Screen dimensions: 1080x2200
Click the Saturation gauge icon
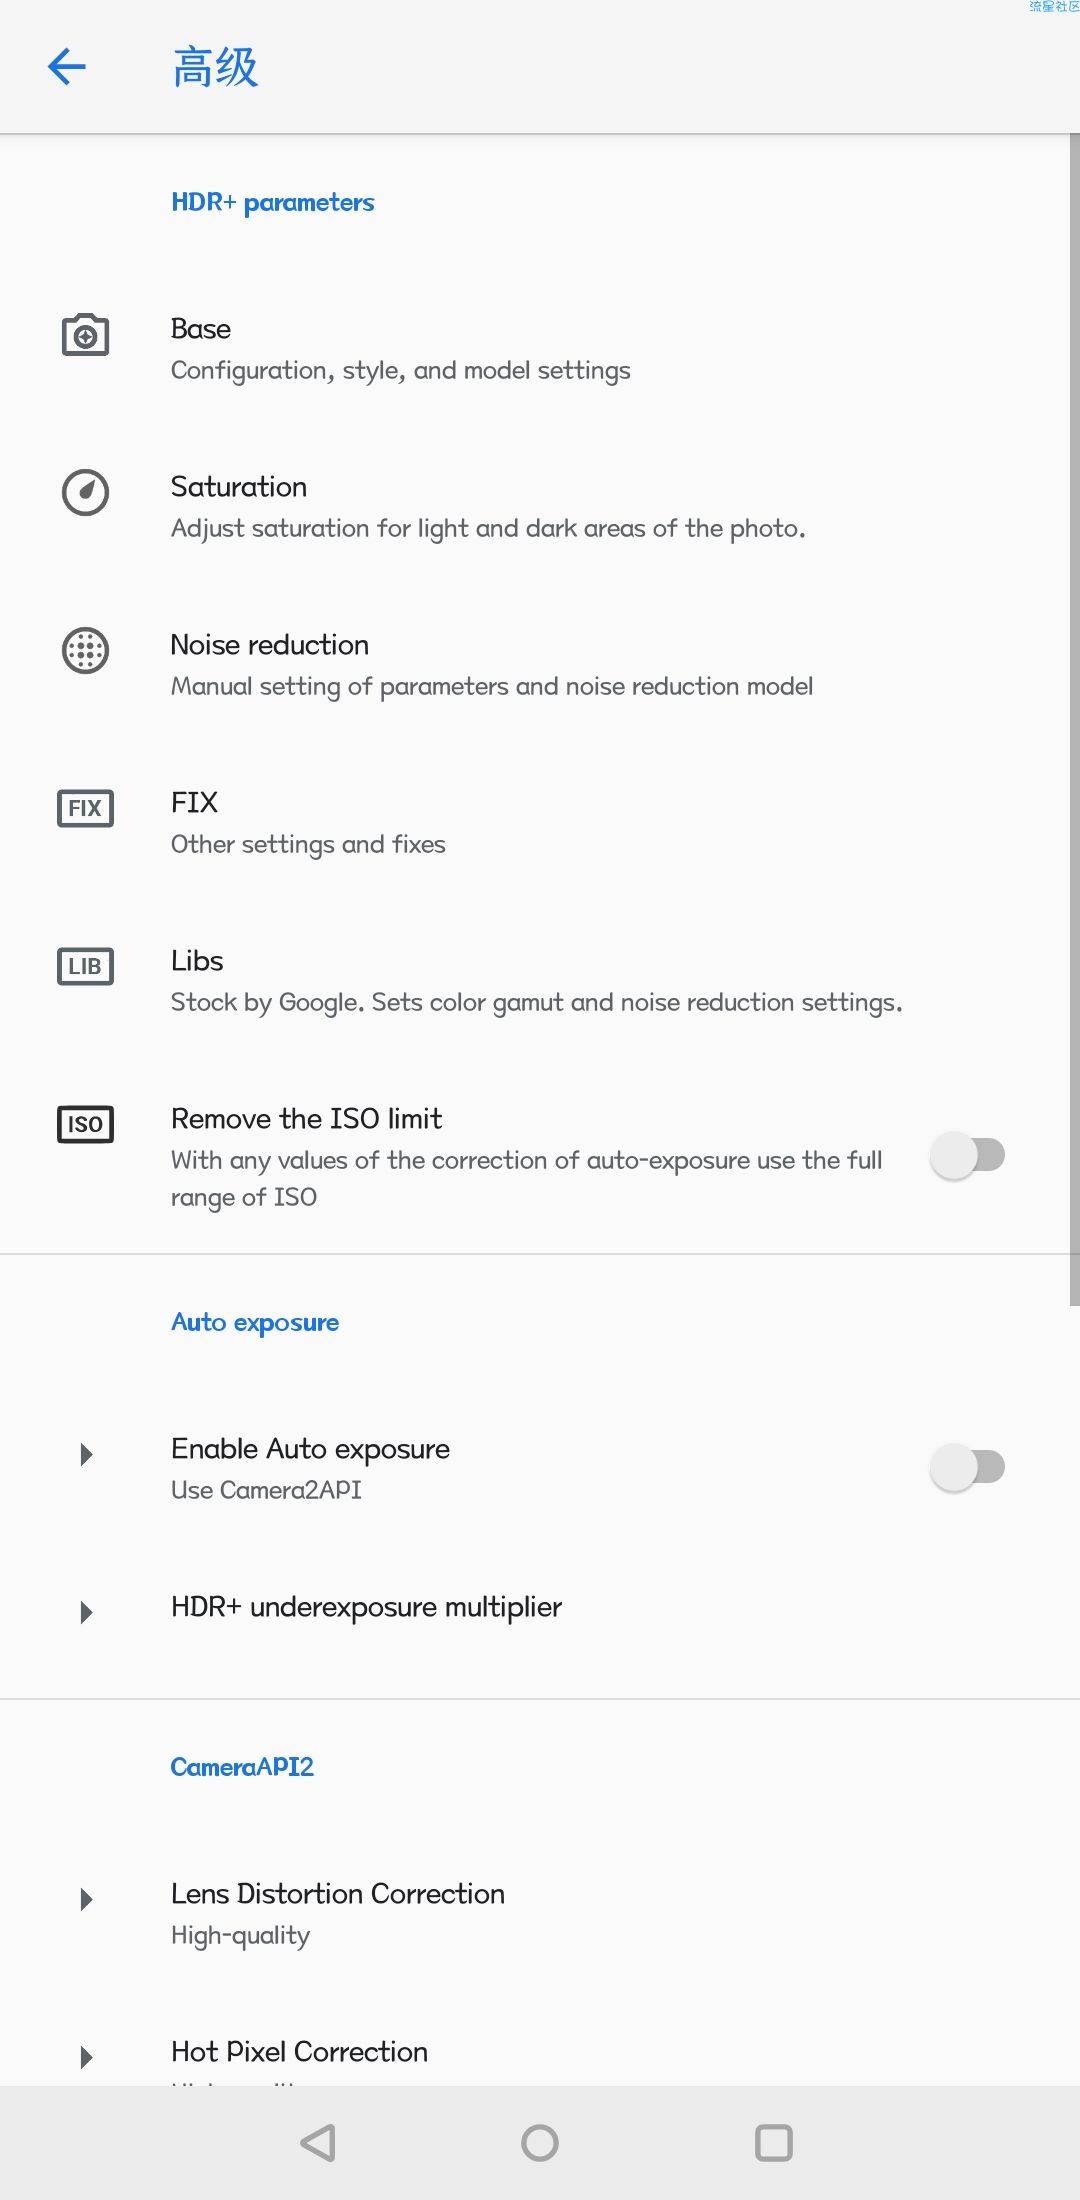coord(86,493)
